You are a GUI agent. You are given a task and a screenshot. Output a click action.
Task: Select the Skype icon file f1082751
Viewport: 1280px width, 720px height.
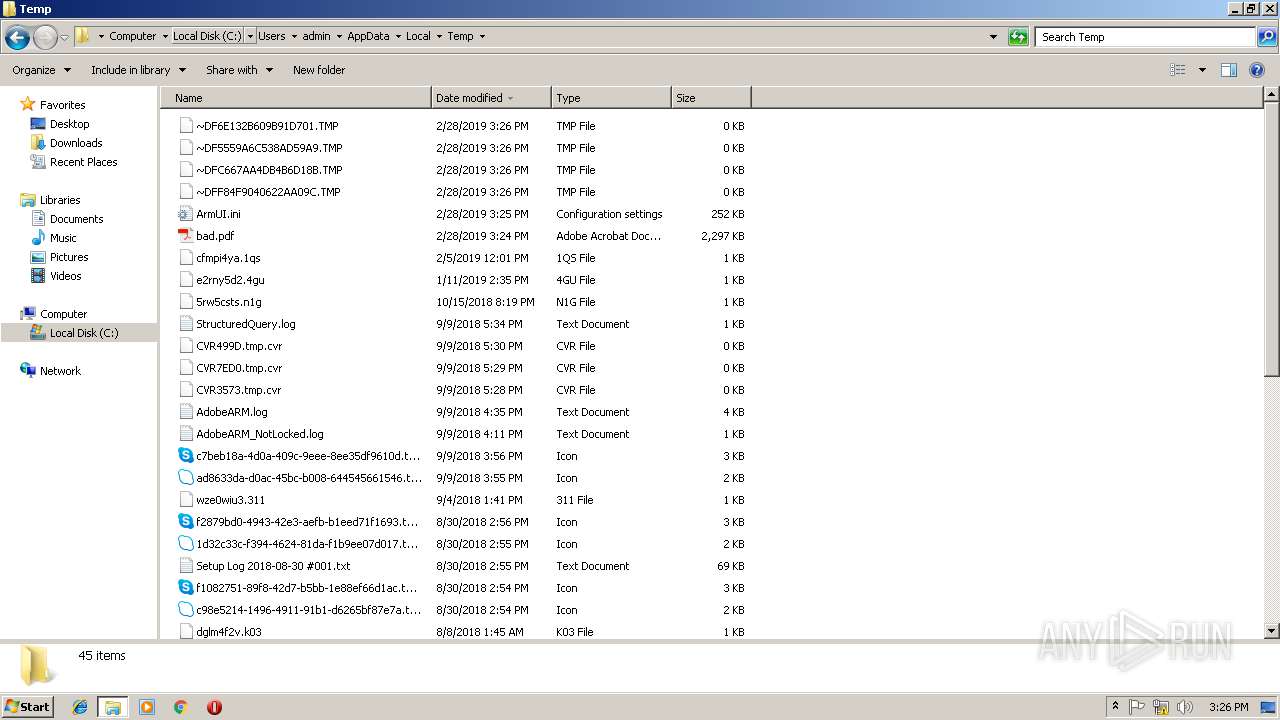185,588
